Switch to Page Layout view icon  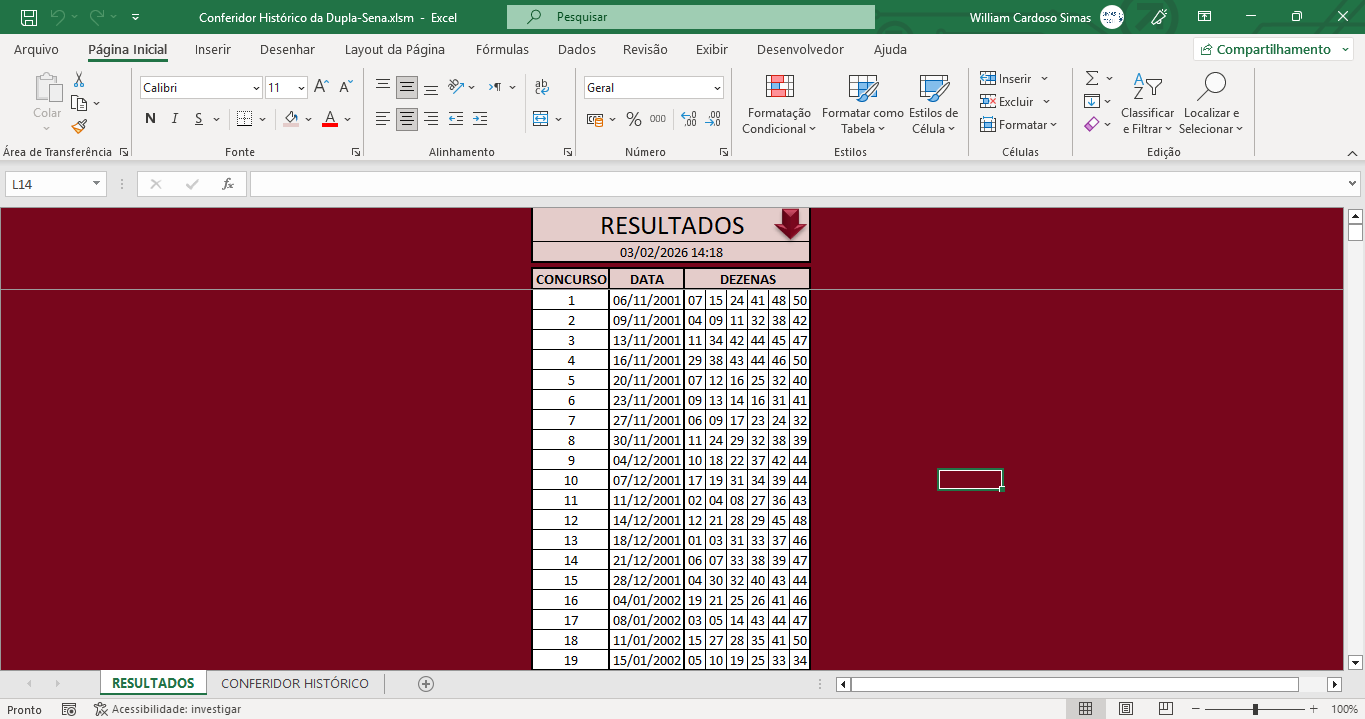(x=1125, y=709)
